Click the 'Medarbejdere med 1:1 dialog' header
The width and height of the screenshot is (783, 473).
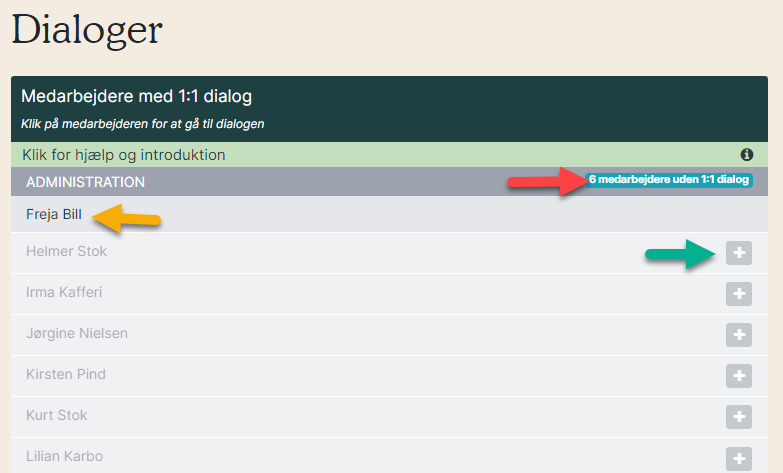click(136, 96)
